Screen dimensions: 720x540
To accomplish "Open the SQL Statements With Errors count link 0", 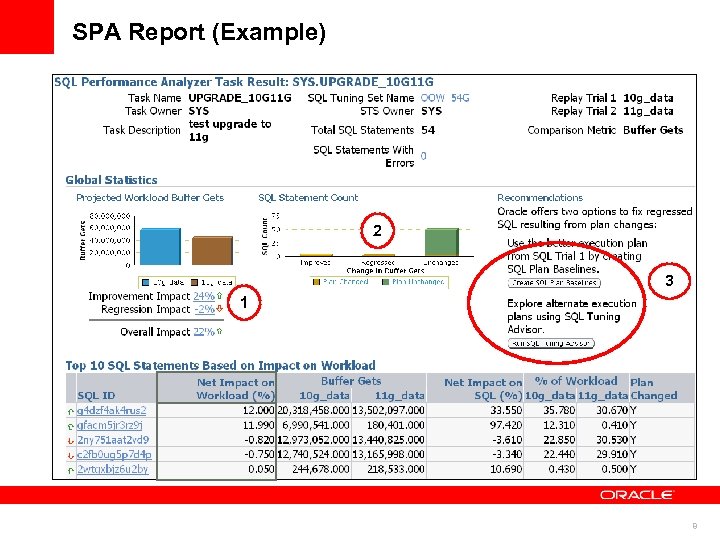I will (x=423, y=156).
